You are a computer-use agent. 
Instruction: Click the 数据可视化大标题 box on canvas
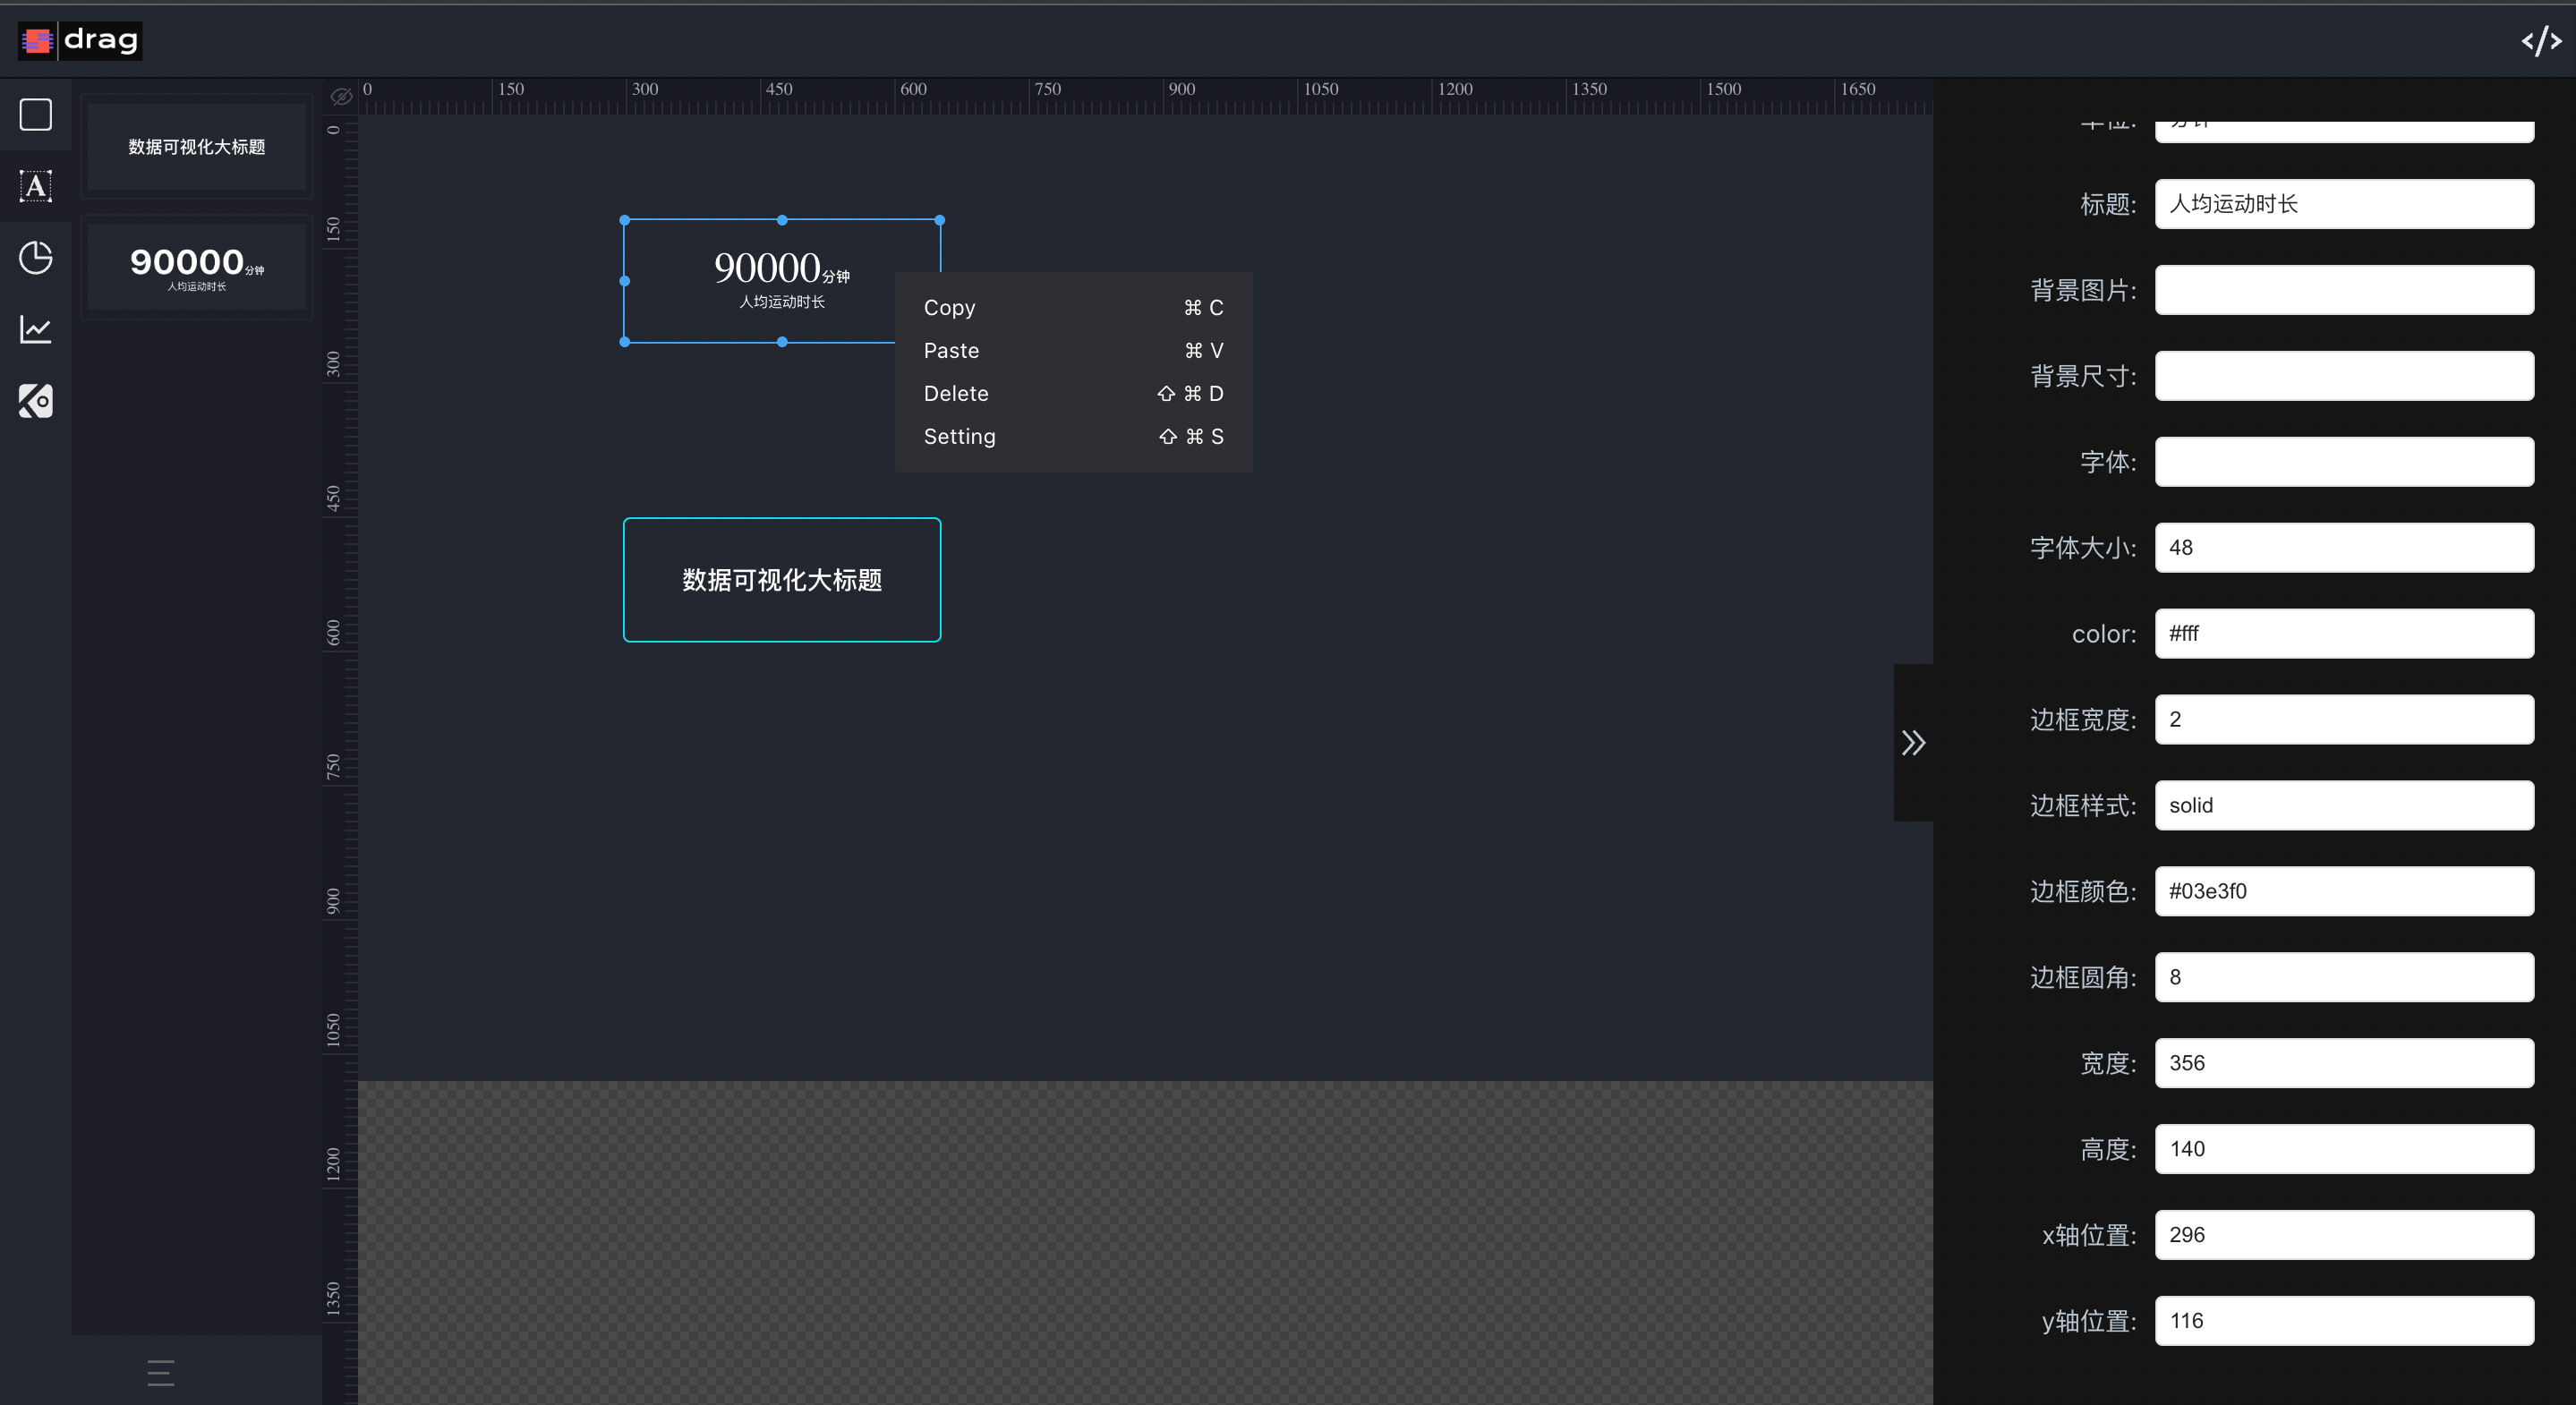point(782,580)
